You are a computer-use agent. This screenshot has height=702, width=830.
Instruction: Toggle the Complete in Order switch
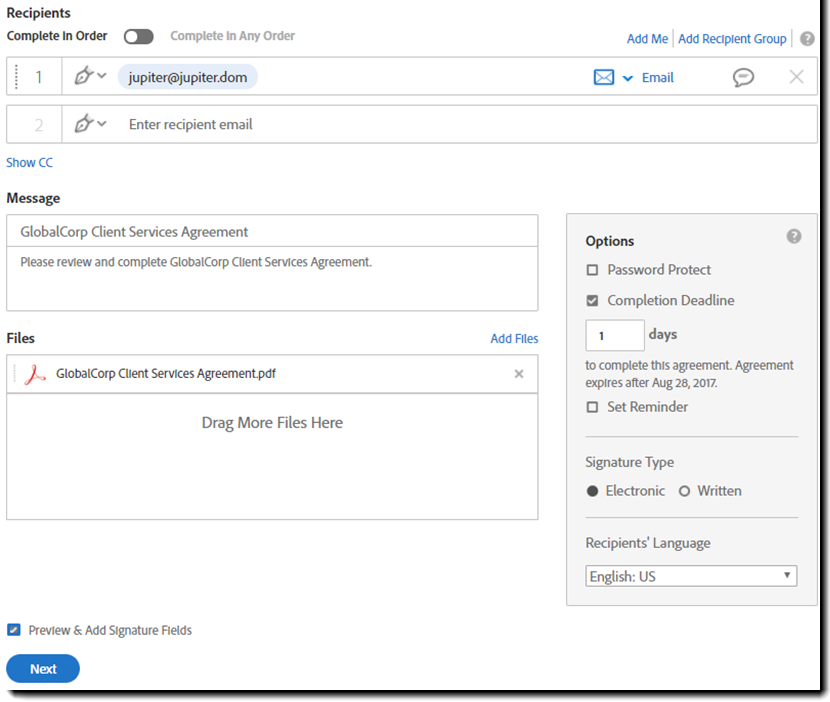[139, 37]
